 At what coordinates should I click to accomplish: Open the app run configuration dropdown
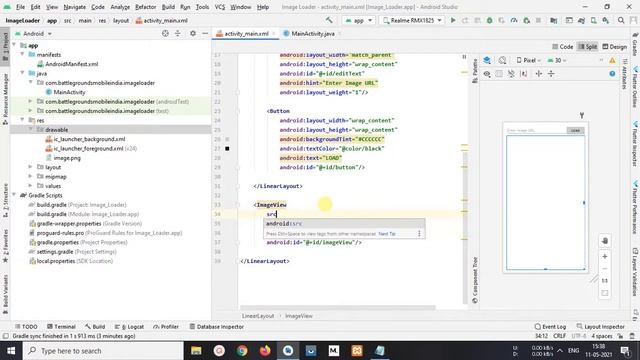[359, 20]
